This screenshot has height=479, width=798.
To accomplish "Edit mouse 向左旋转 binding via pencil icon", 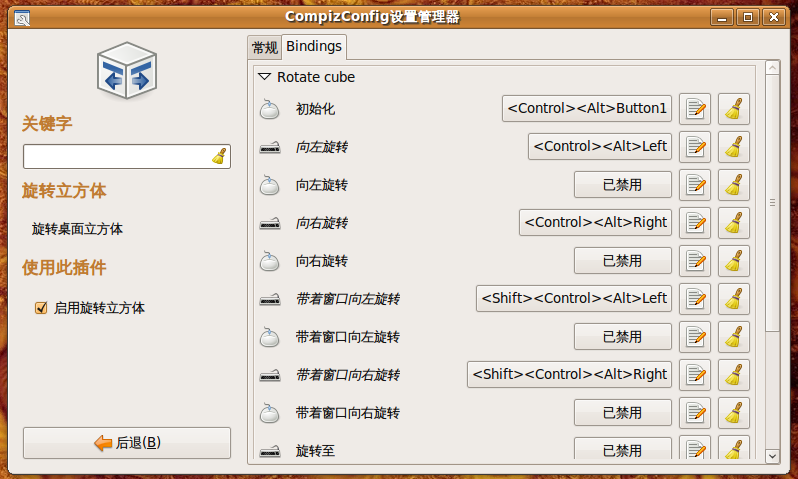I will 695,185.
